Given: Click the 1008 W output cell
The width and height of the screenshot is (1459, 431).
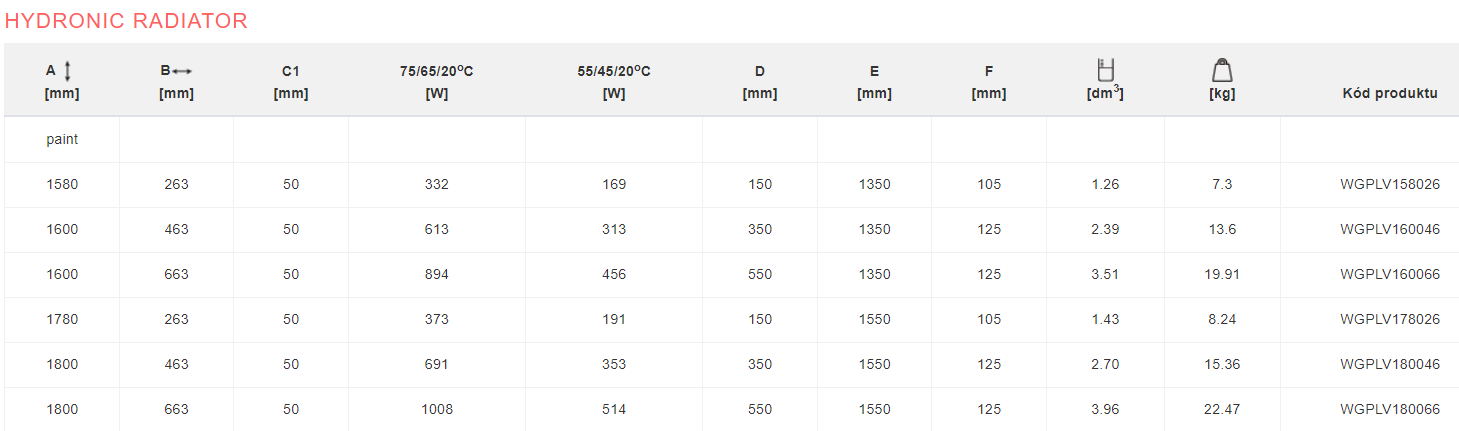Looking at the screenshot, I should point(436,410).
